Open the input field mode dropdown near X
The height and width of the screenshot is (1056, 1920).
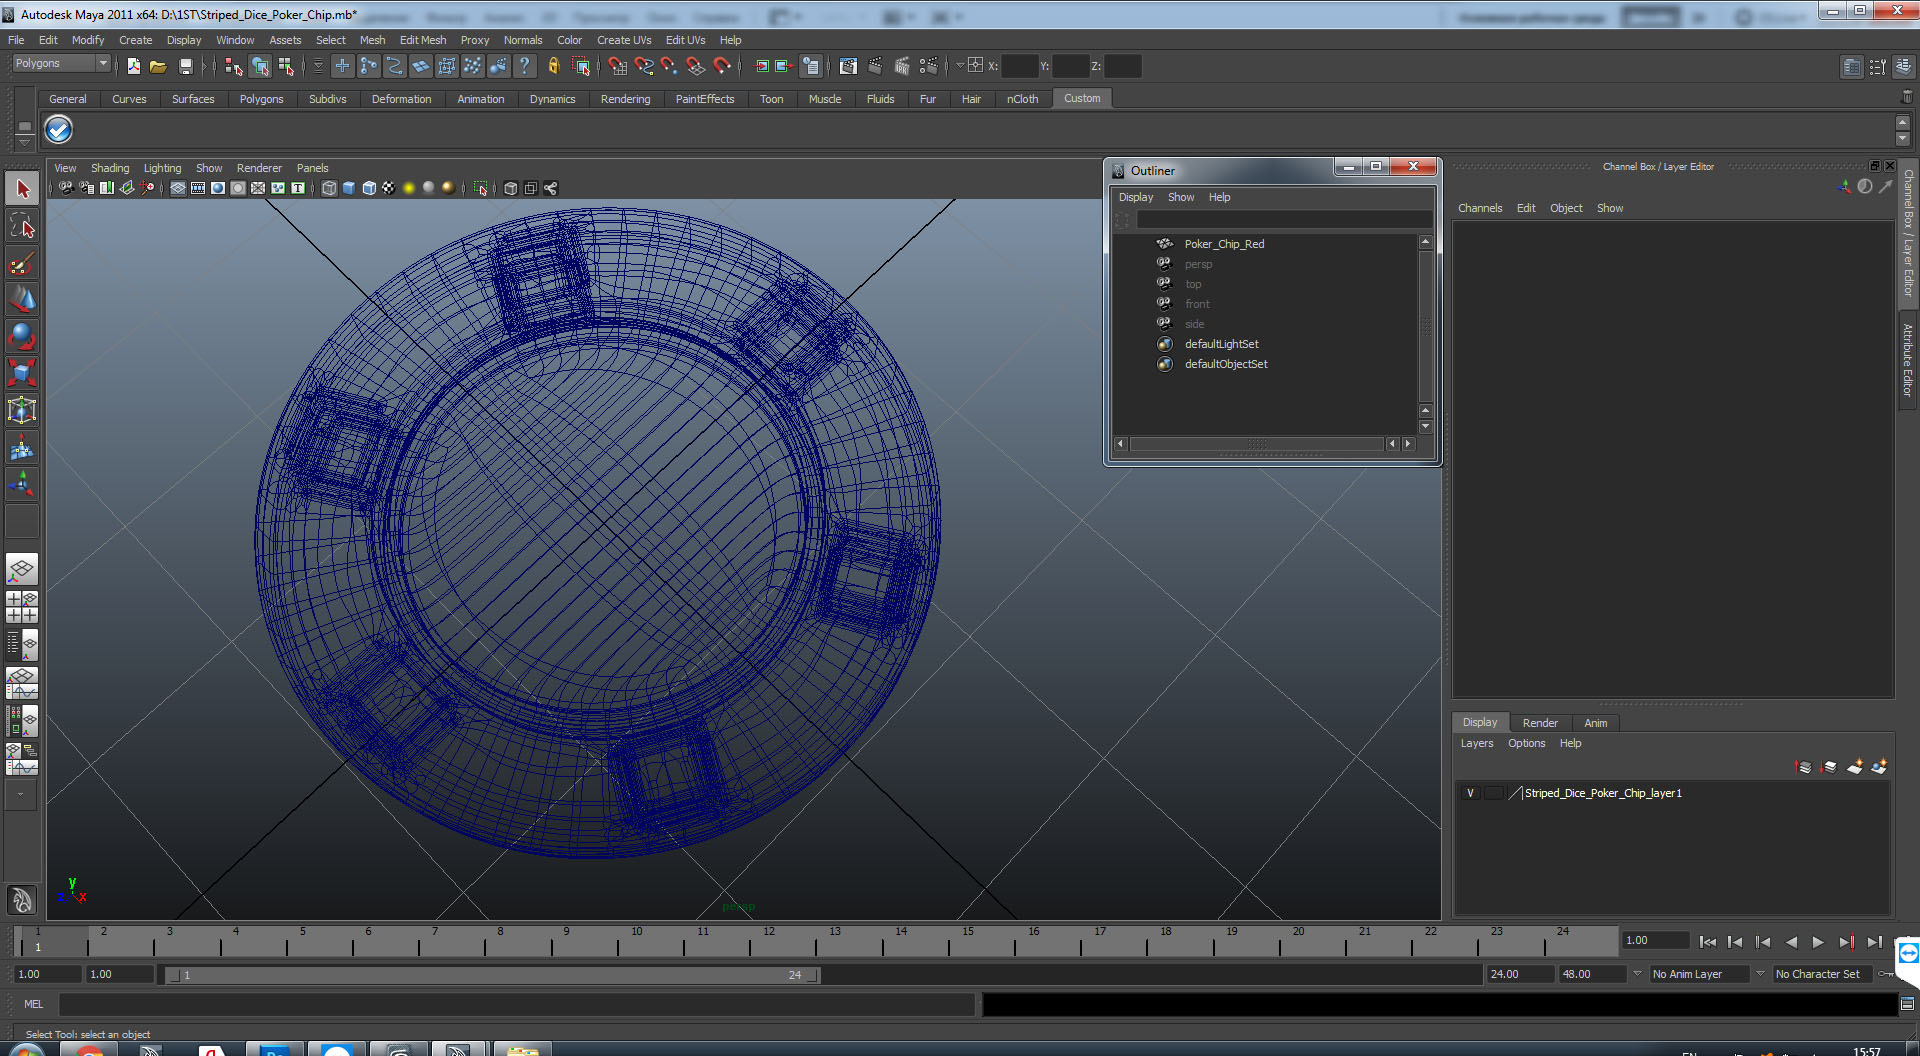(960, 66)
